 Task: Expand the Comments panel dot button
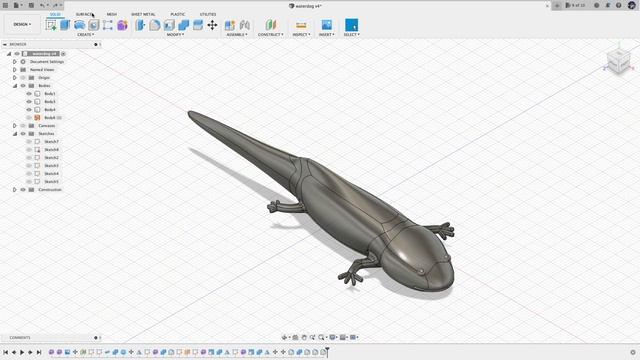(96, 338)
